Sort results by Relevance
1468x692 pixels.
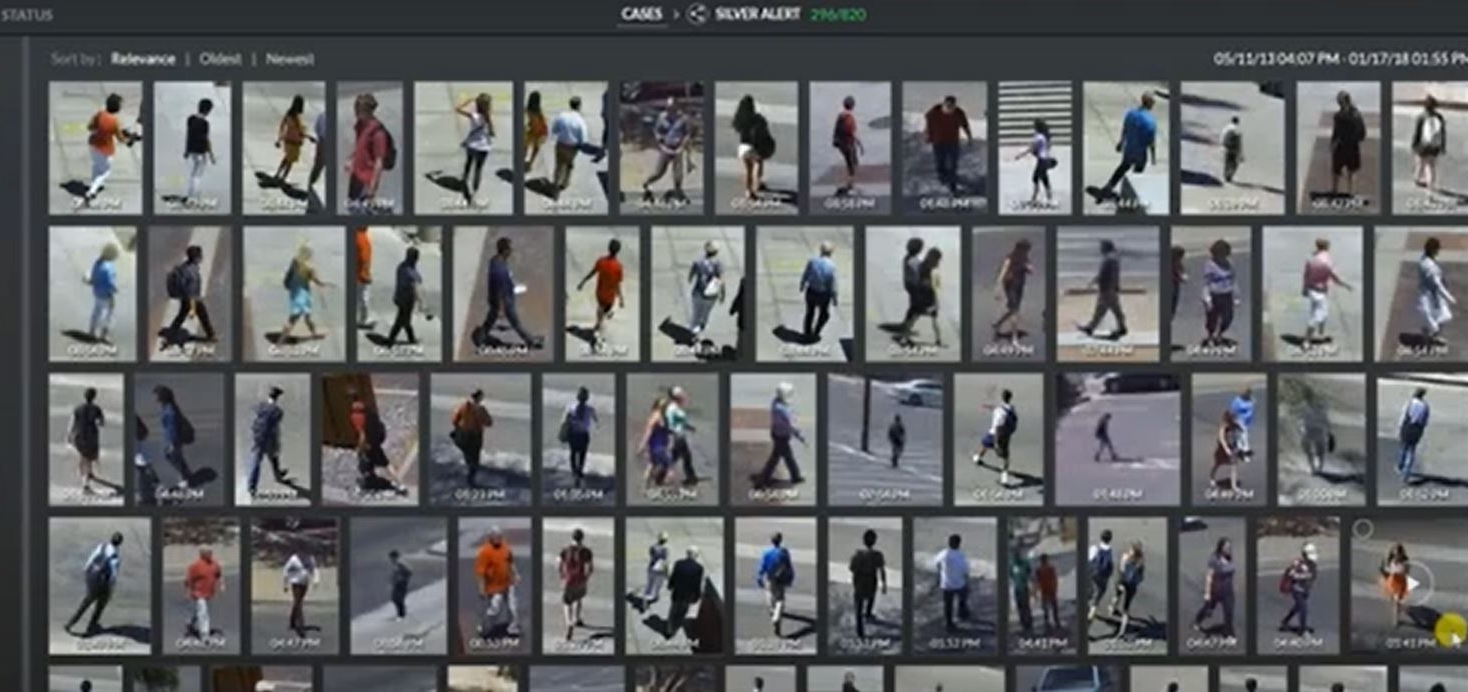tap(143, 59)
